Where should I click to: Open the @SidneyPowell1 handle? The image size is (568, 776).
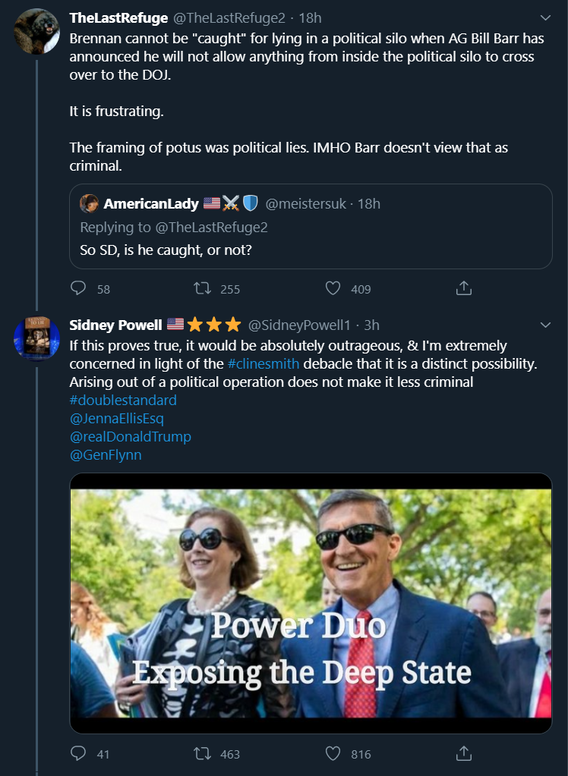299,325
